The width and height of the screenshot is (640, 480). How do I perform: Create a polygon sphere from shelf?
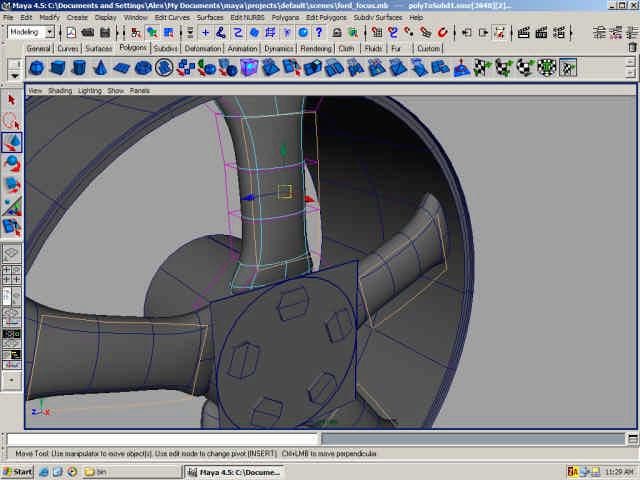click(x=36, y=68)
